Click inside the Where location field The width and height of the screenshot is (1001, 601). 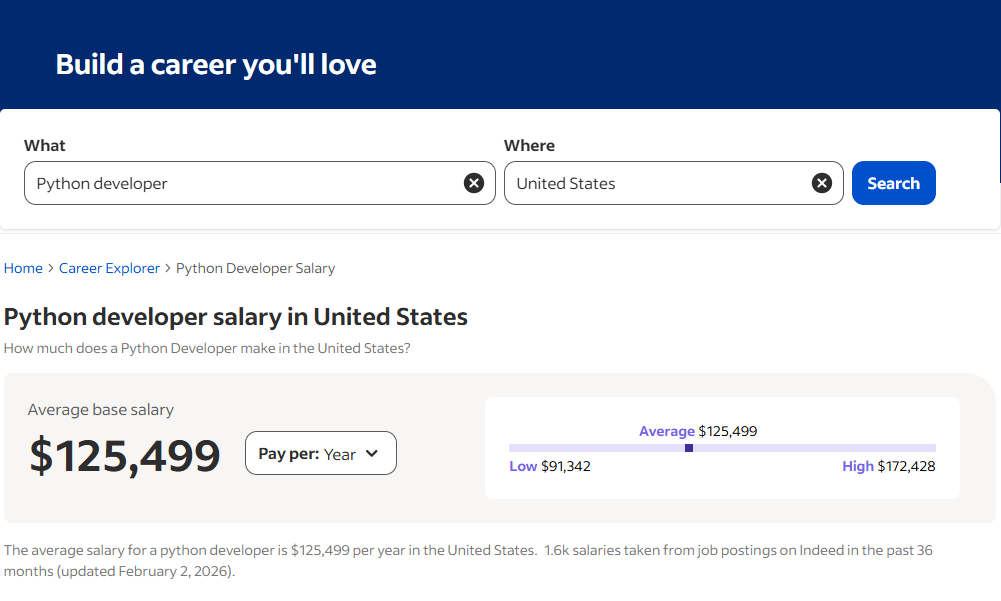point(650,182)
